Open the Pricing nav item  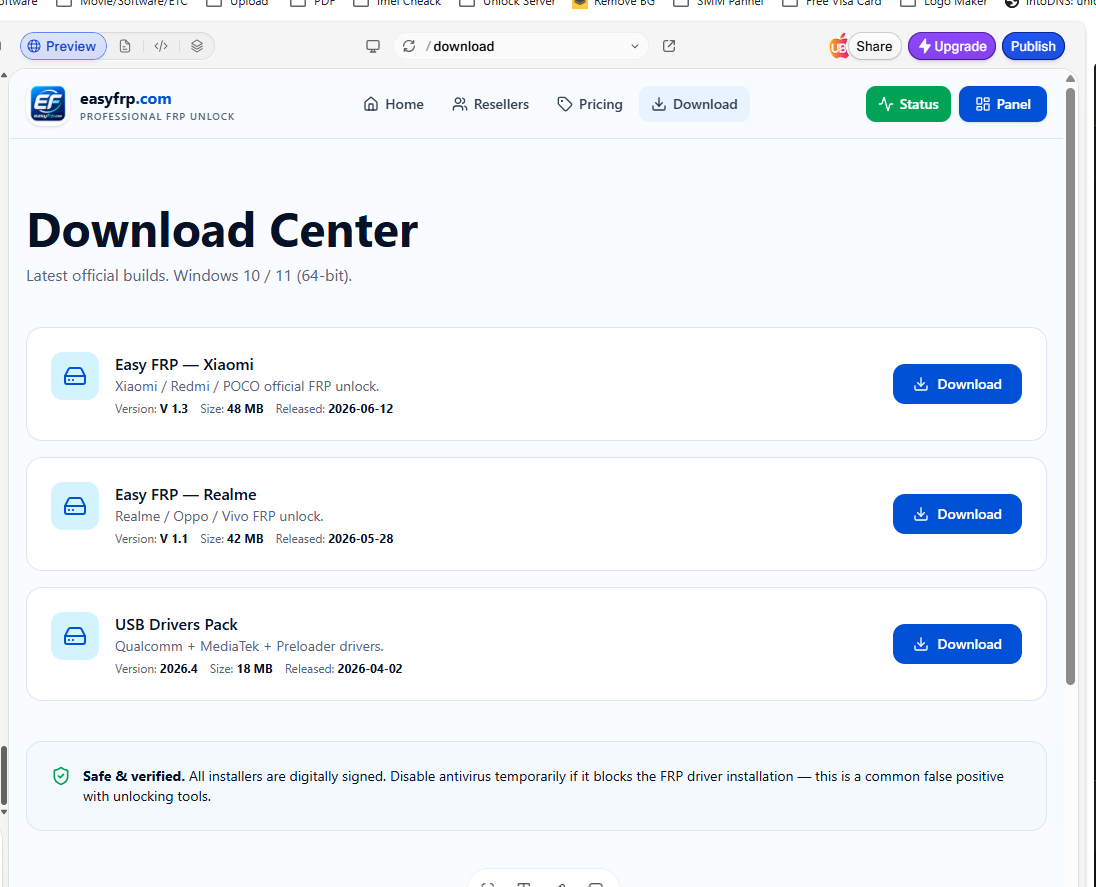(590, 104)
